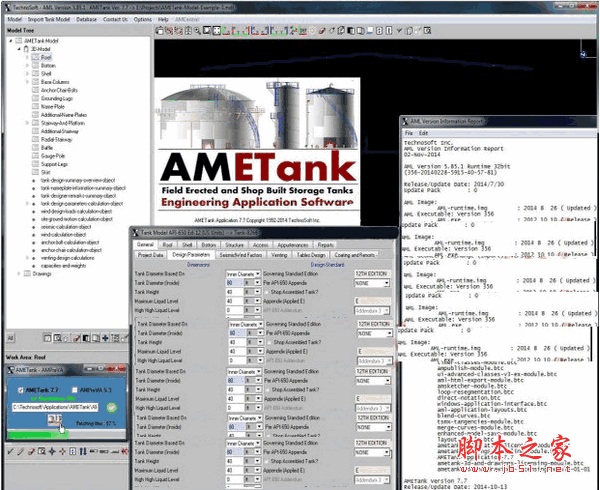600x490 pixels.
Task: Collapse the AMETank Model root node
Action: pyautogui.click(x=11, y=41)
